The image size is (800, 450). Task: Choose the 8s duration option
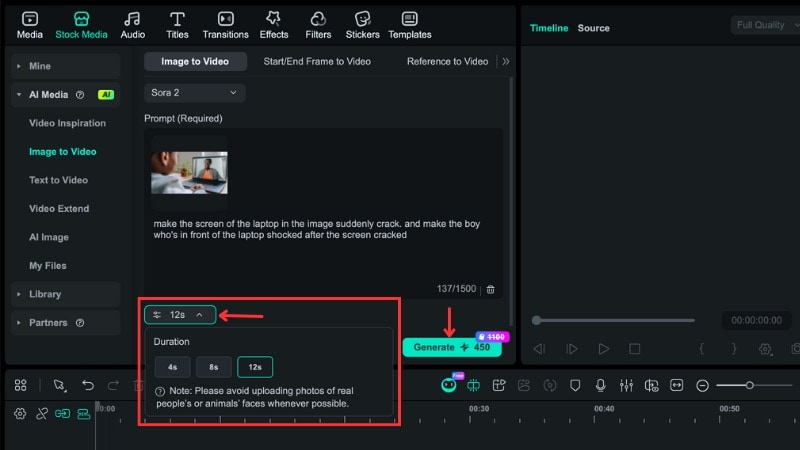(214, 367)
